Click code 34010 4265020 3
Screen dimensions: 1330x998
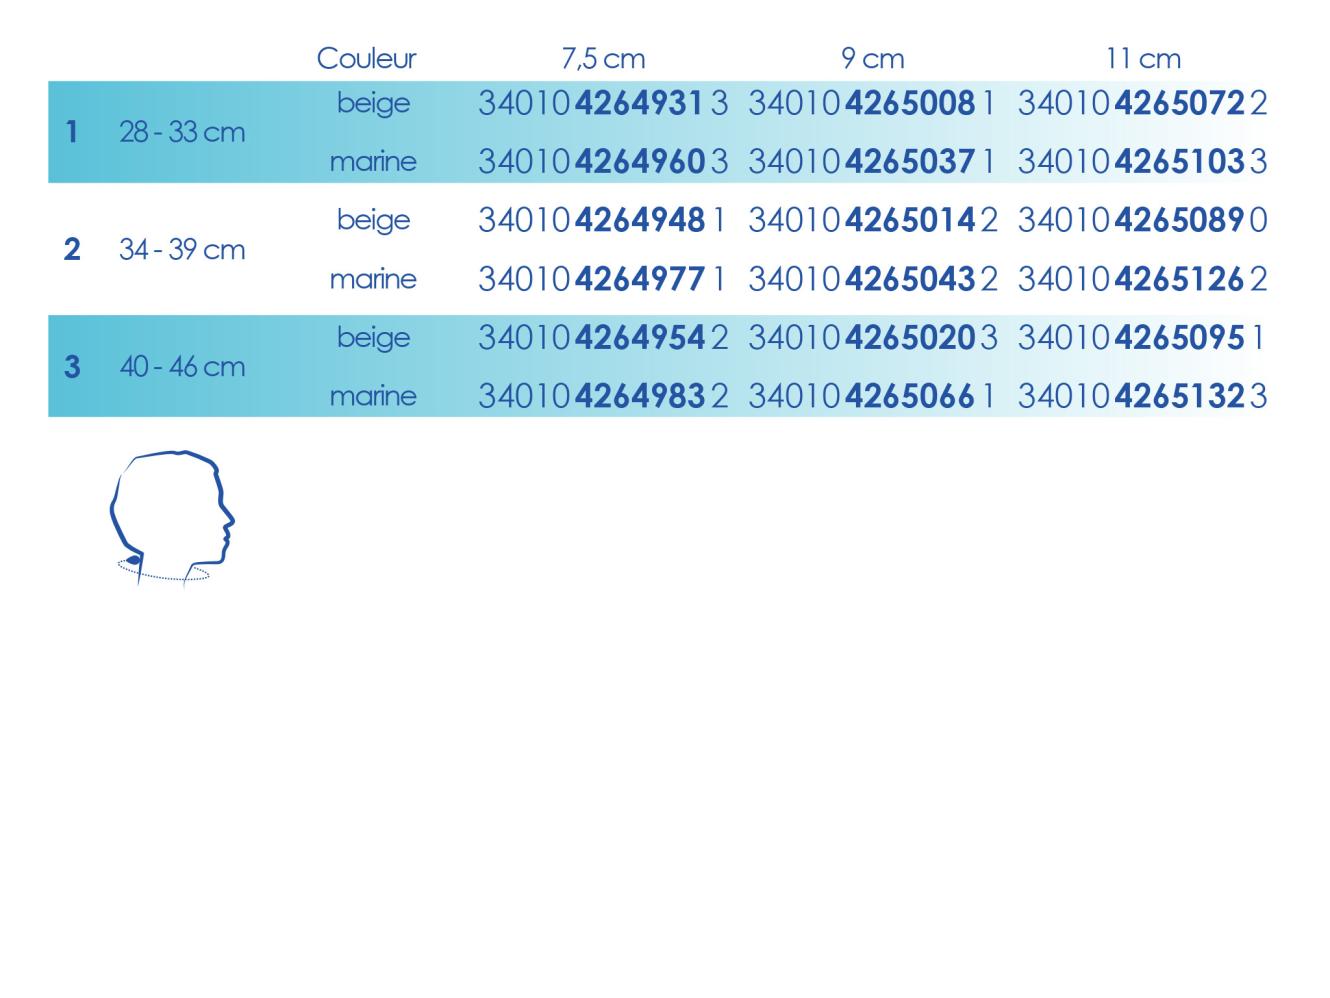872,338
